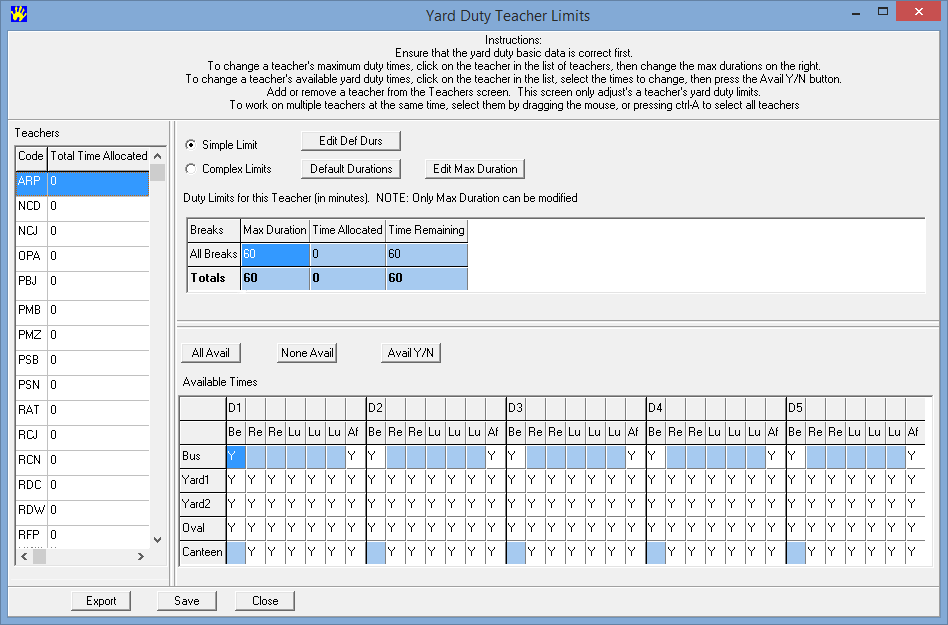Click the Export button
Image resolution: width=948 pixels, height=625 pixels.
(x=101, y=601)
